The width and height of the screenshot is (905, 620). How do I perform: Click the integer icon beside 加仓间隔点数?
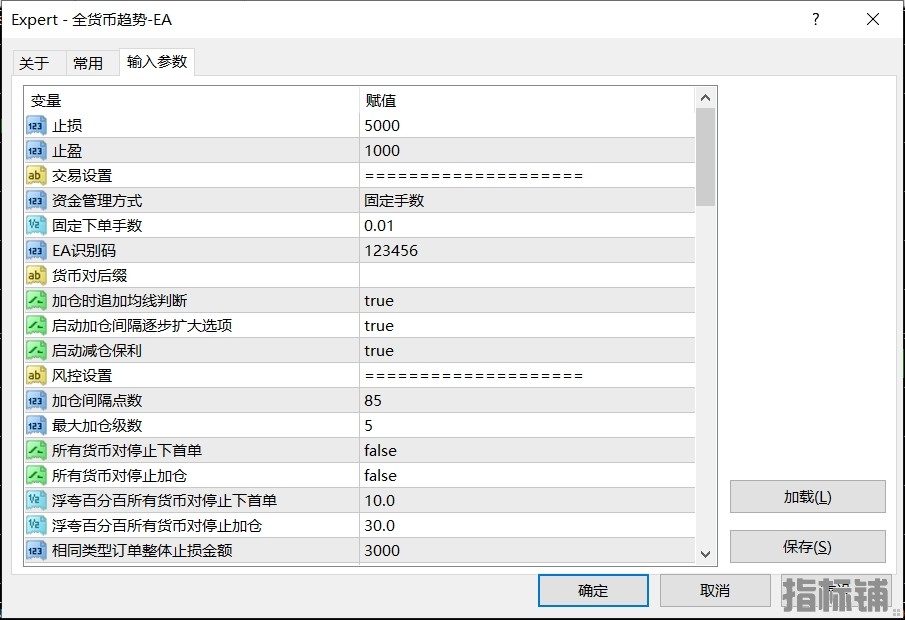(x=35, y=401)
